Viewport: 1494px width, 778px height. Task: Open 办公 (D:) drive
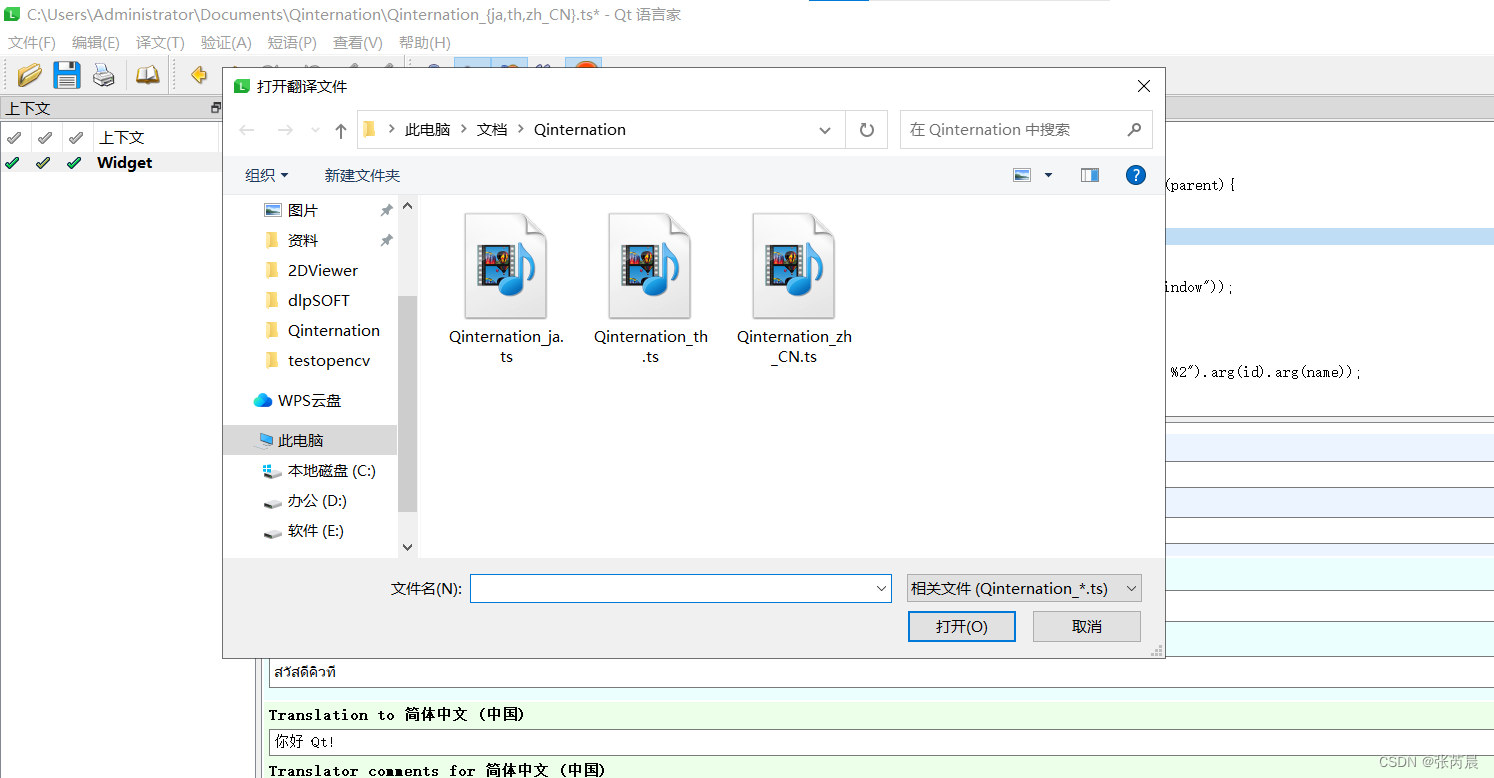click(x=317, y=500)
